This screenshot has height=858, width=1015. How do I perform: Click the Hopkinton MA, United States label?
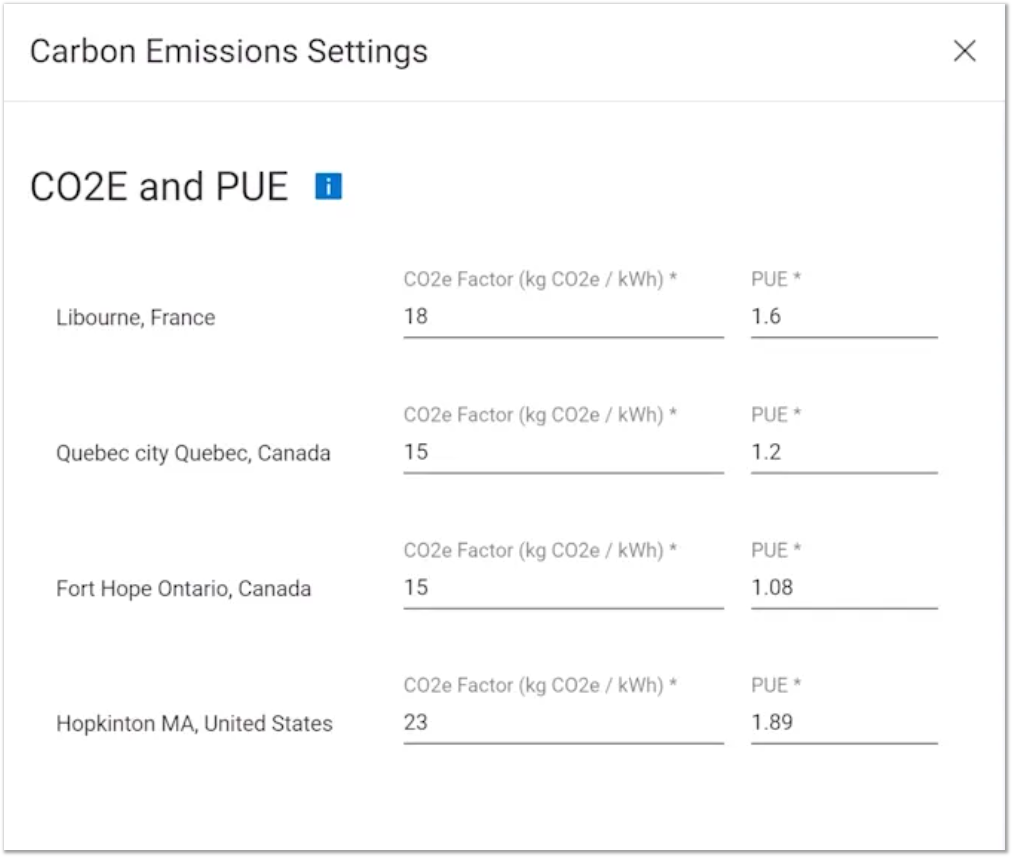coord(195,725)
